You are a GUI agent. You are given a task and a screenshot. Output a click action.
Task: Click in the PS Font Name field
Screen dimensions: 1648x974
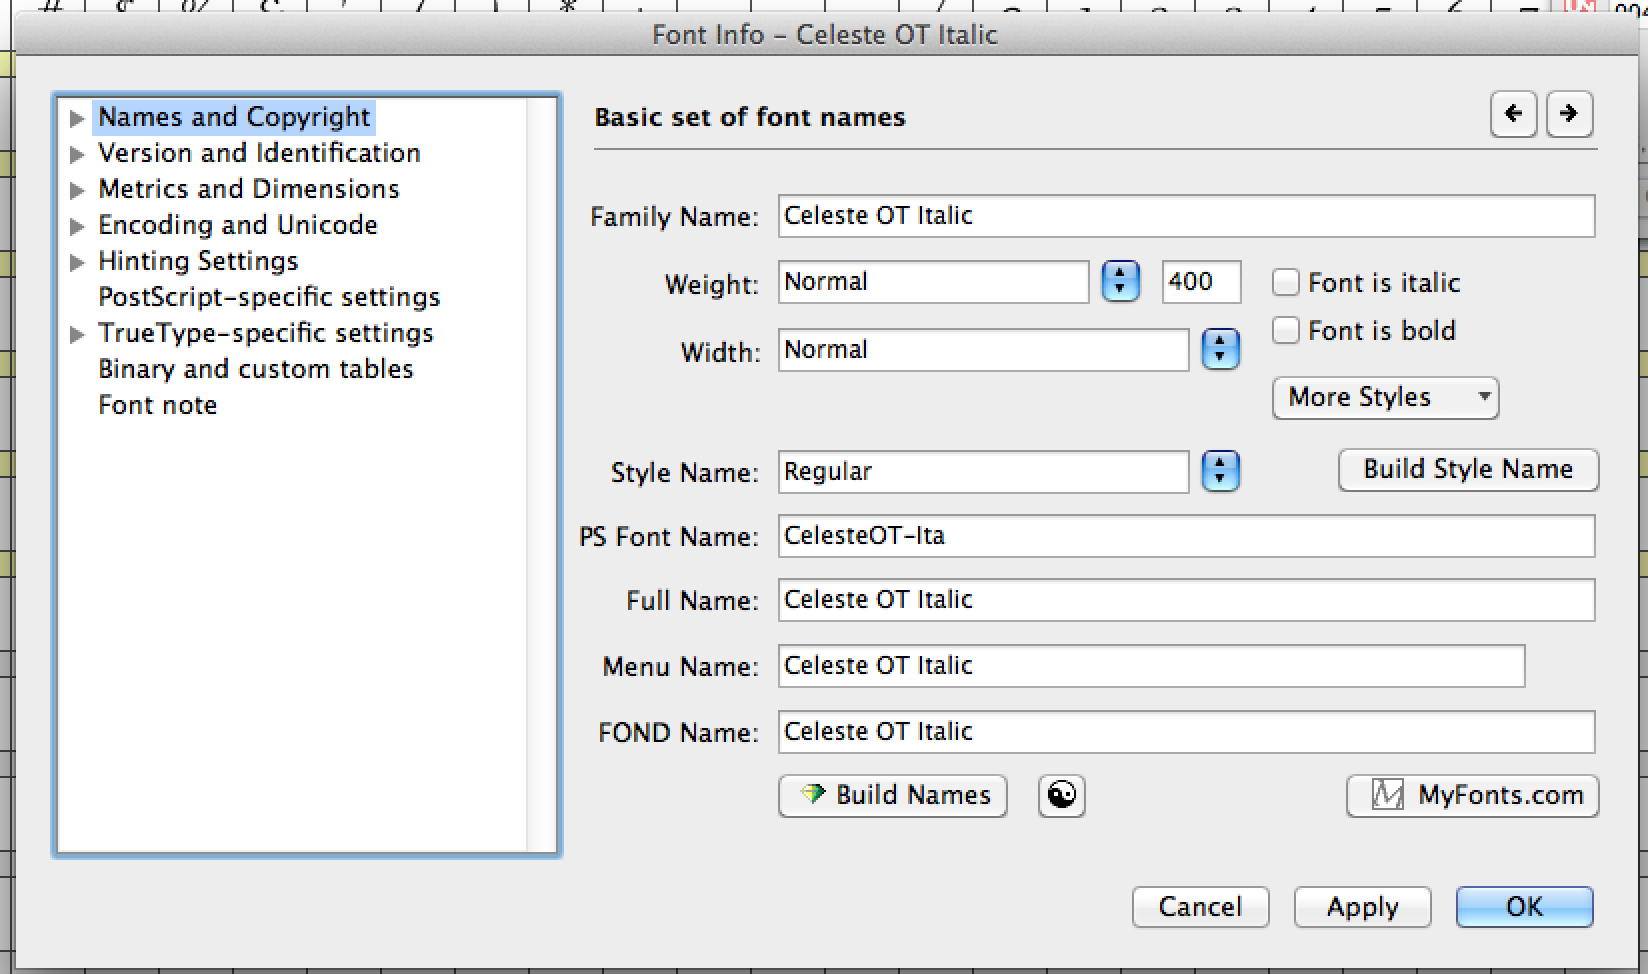[1185, 537]
